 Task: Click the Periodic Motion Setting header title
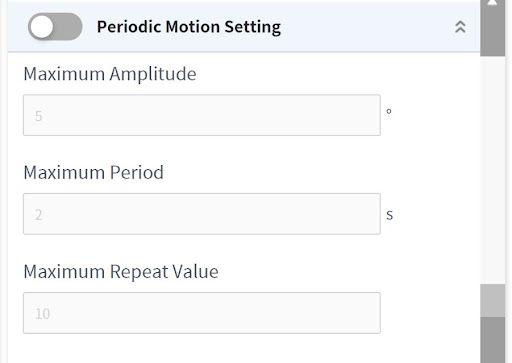coord(189,27)
